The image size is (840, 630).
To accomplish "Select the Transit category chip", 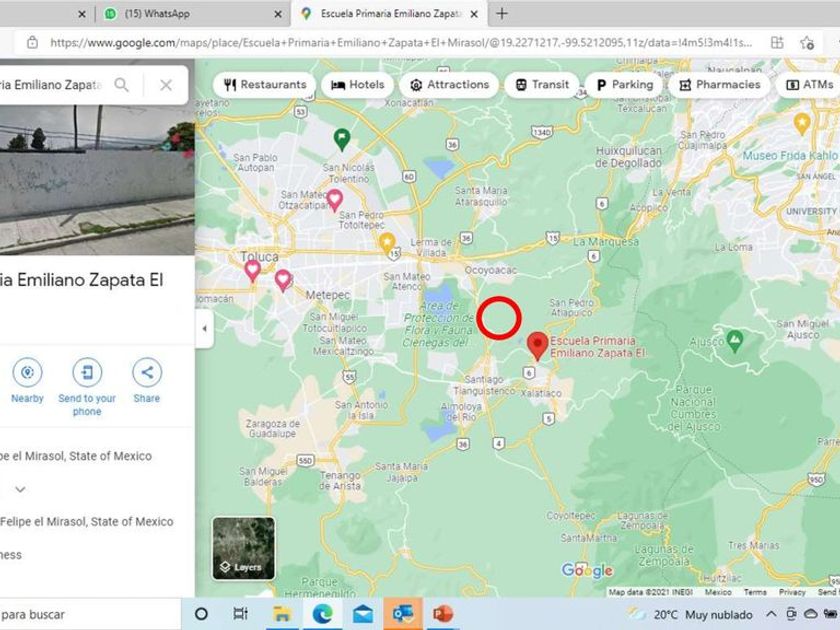I will (x=542, y=85).
